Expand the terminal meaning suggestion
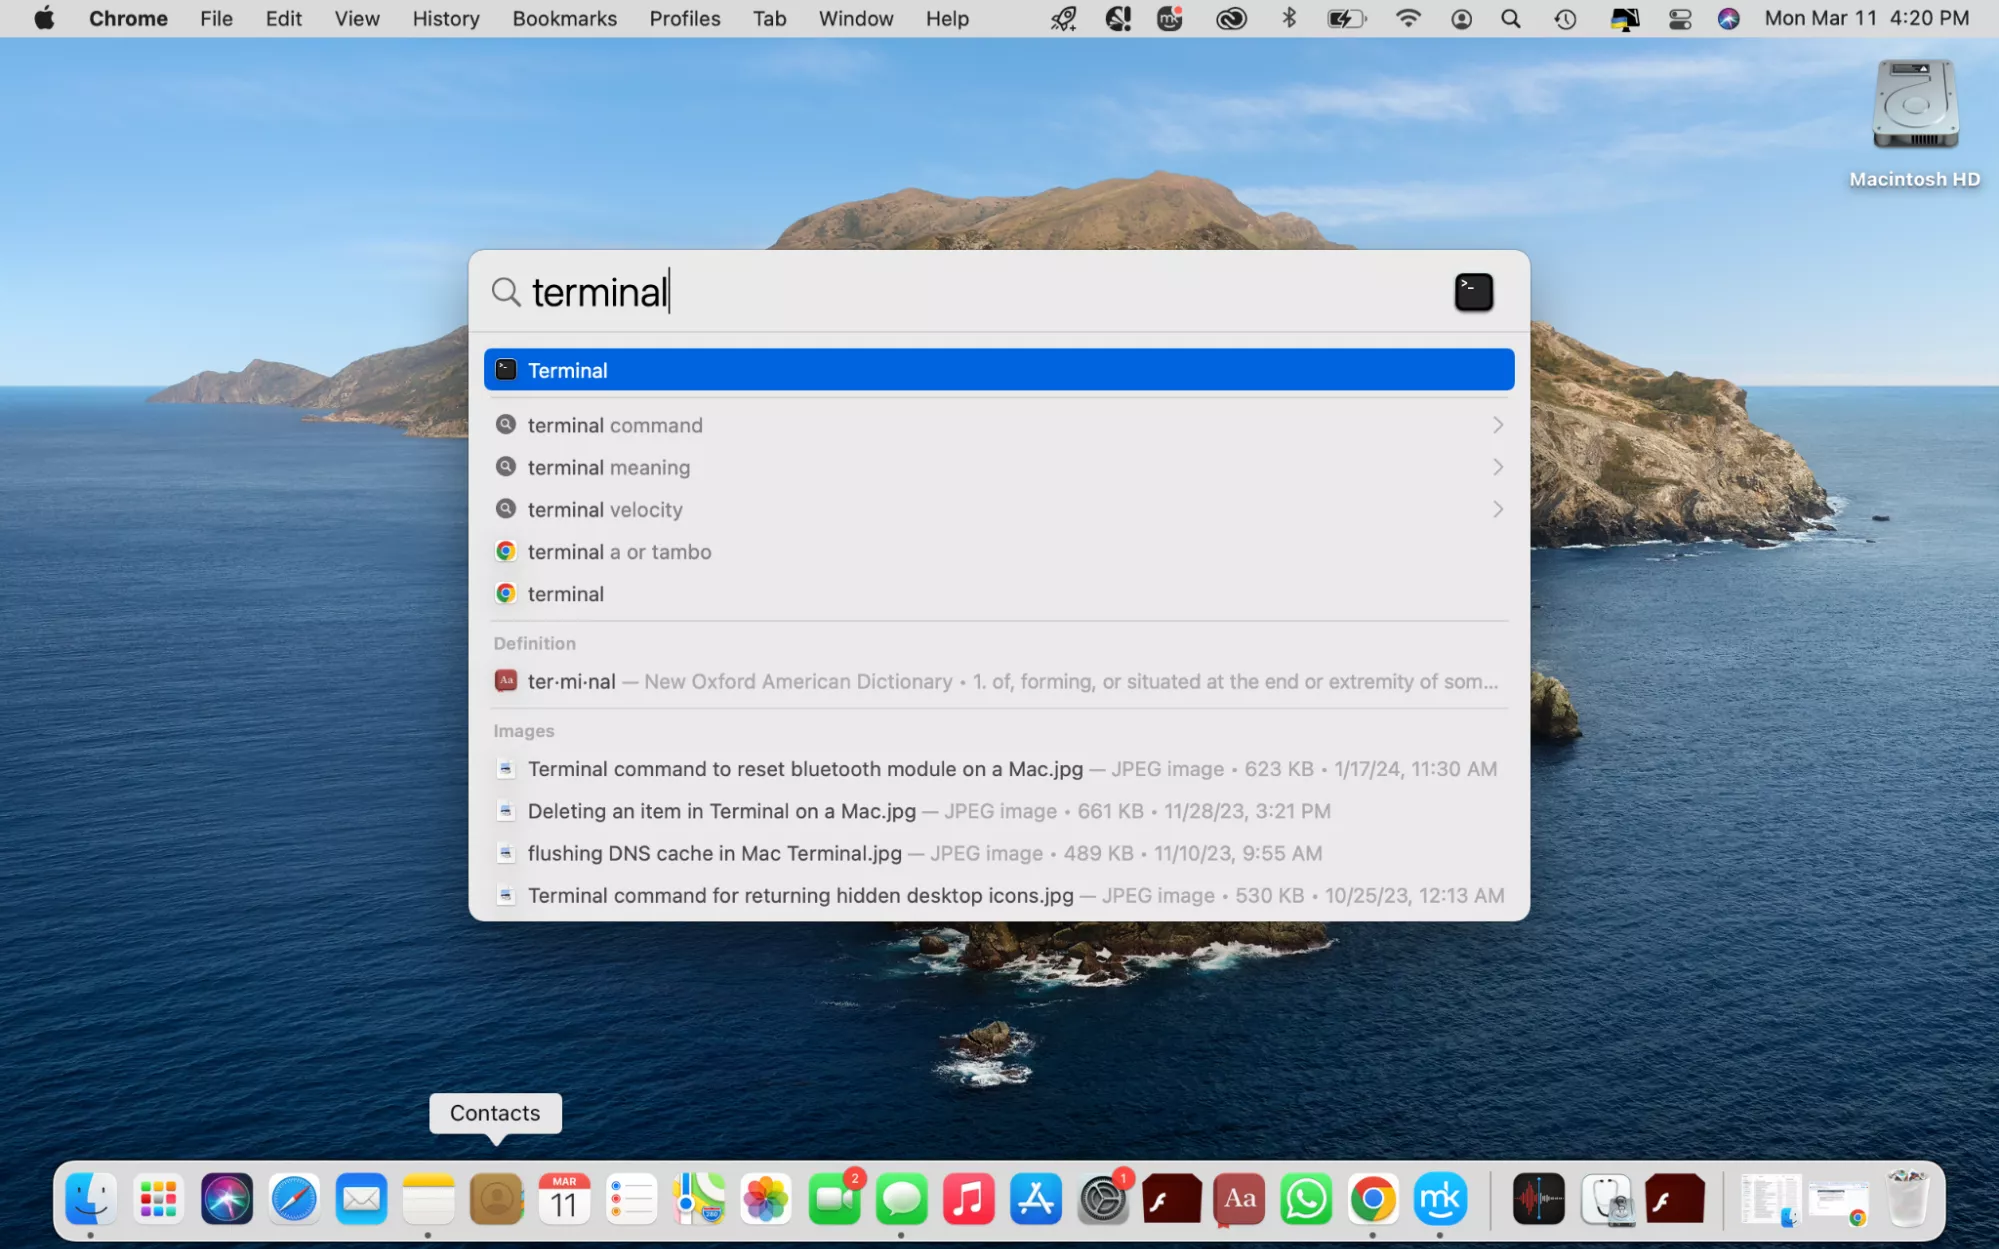The height and width of the screenshot is (1250, 1999). [1497, 467]
